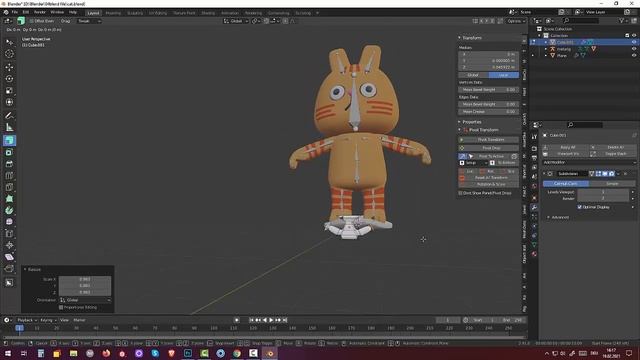Open Modifier properties wrench tab
Image resolution: width=640 pixels, height=360 pixels.
534,207
